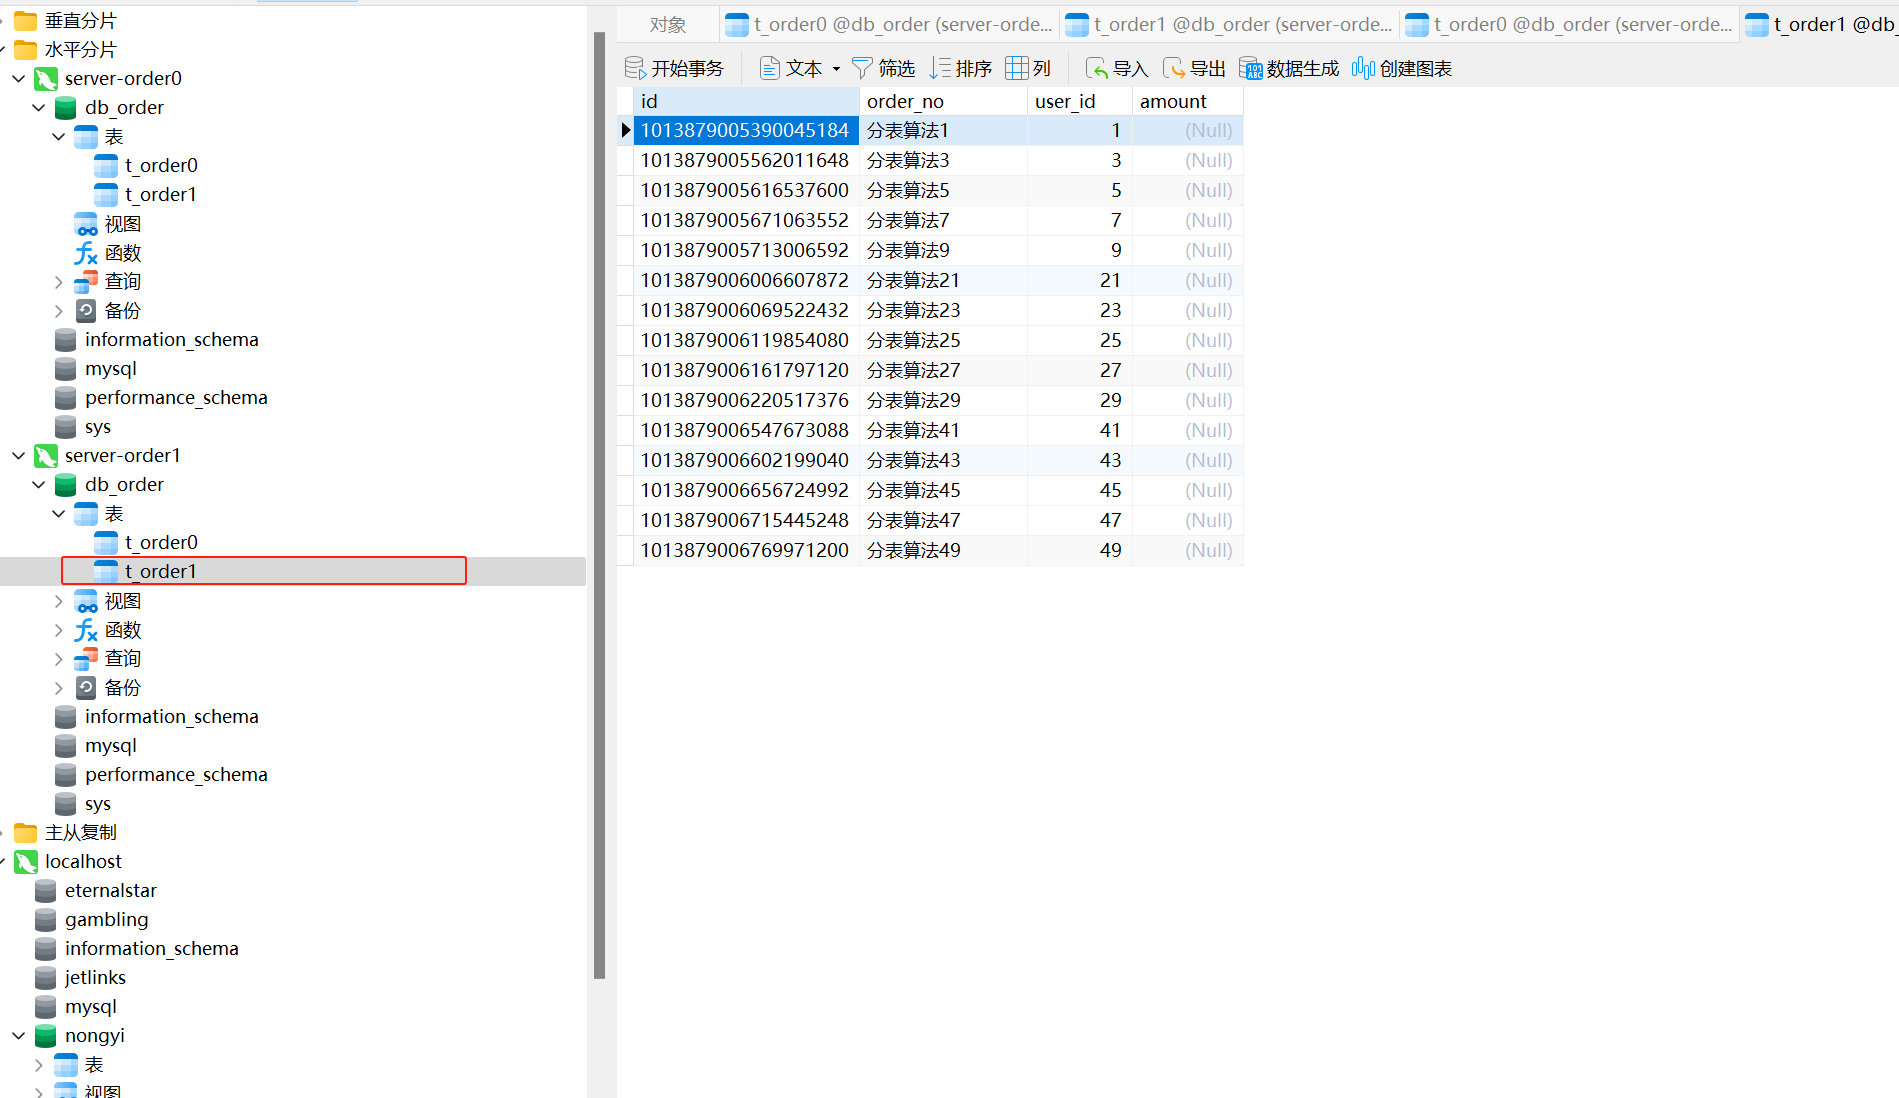Click the localhost connection icon
Image resolution: width=1899 pixels, height=1098 pixels.
(x=26, y=862)
